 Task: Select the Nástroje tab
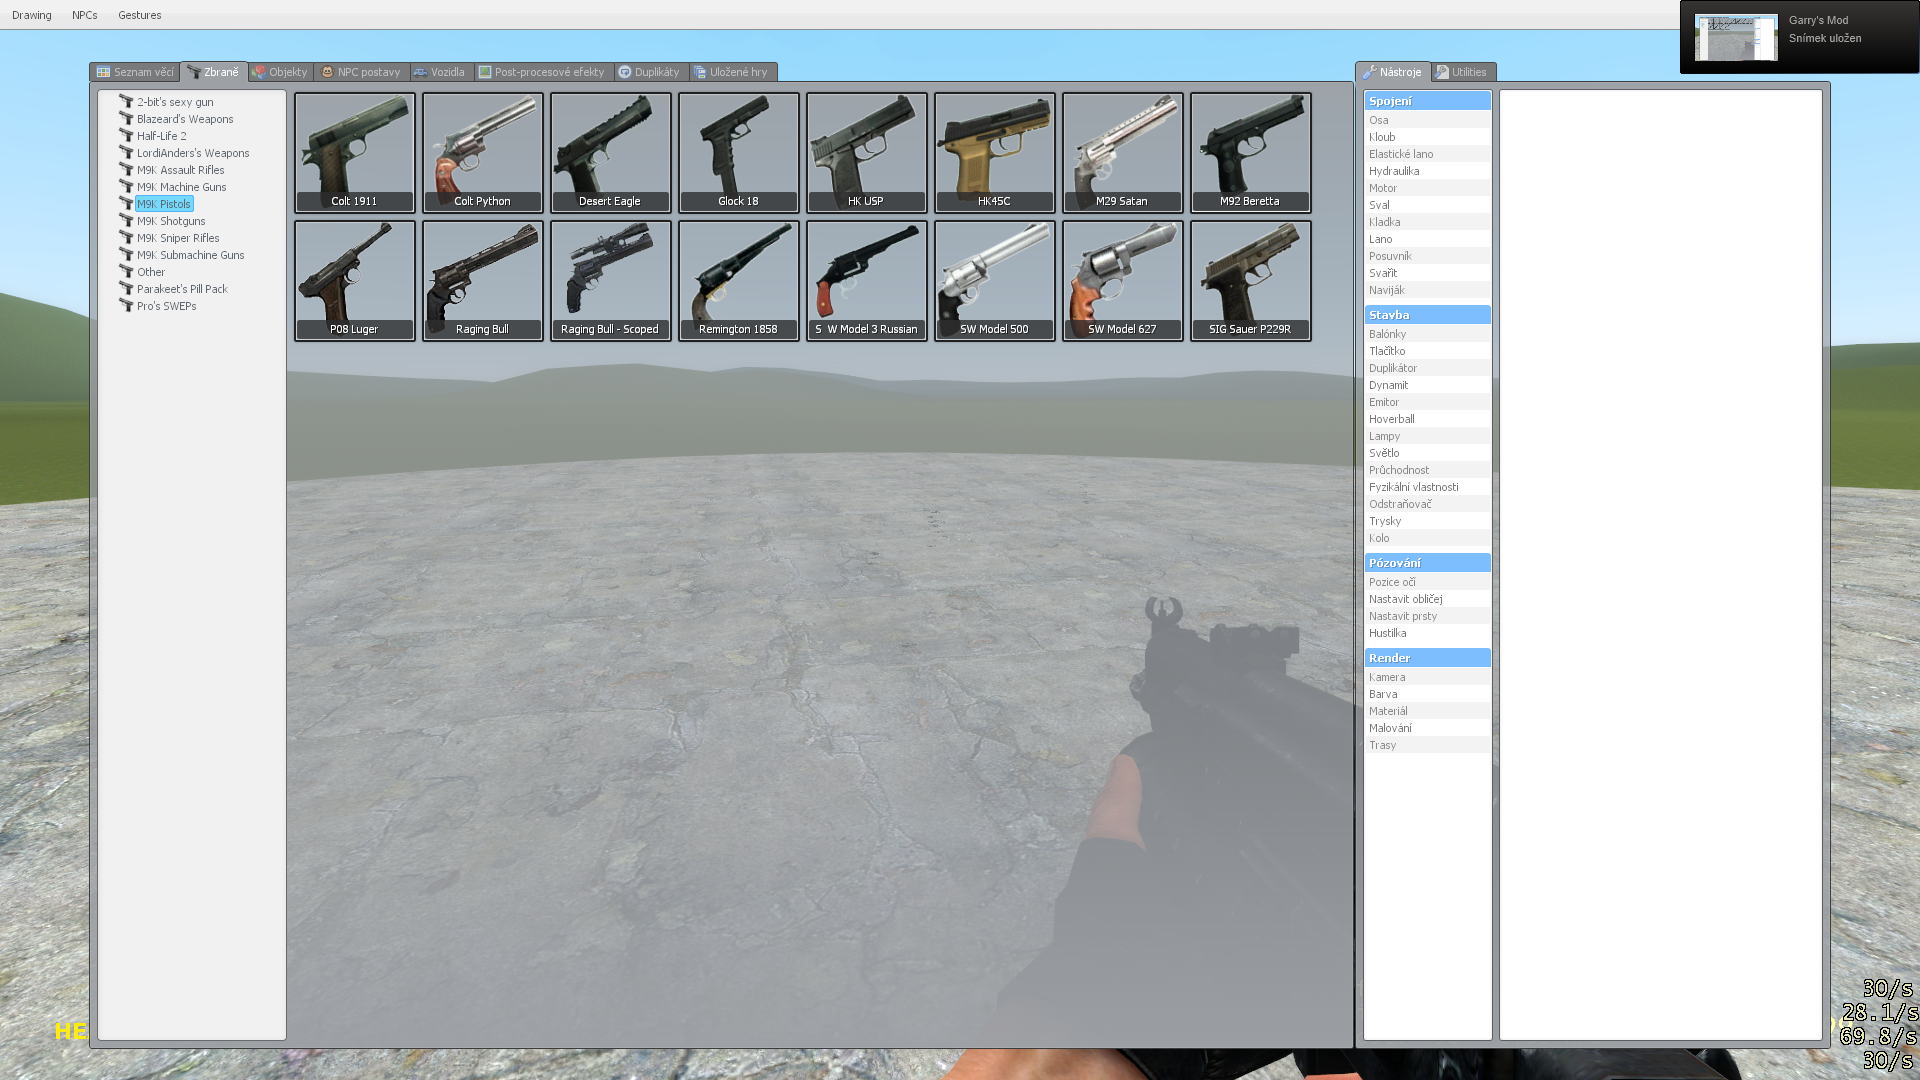coord(1393,72)
